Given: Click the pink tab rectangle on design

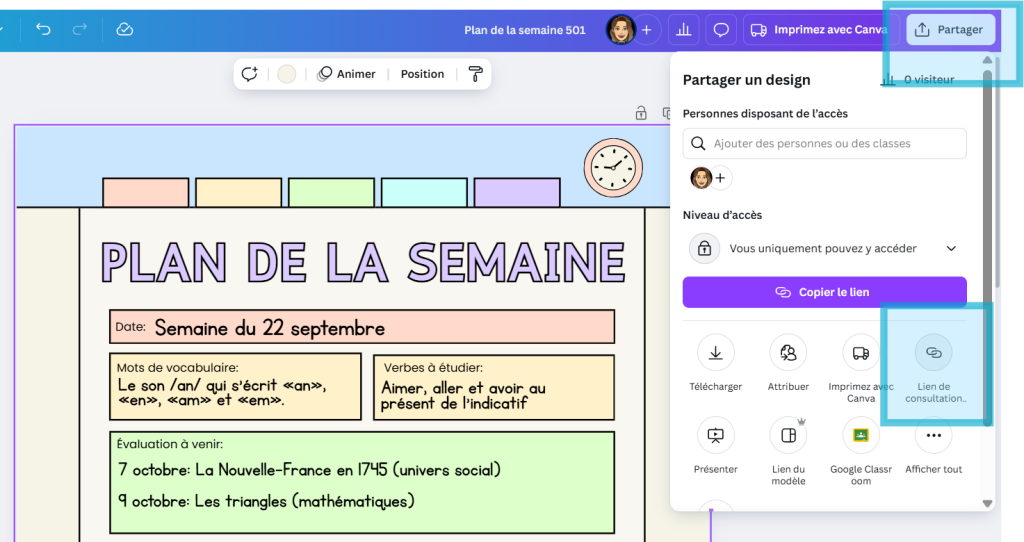Looking at the screenshot, I should [146, 193].
